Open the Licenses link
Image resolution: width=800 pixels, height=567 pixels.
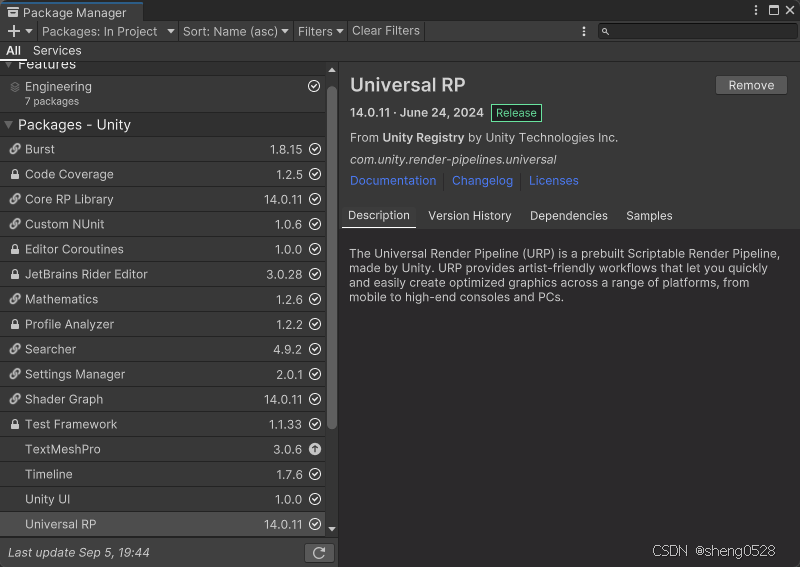[x=554, y=181]
